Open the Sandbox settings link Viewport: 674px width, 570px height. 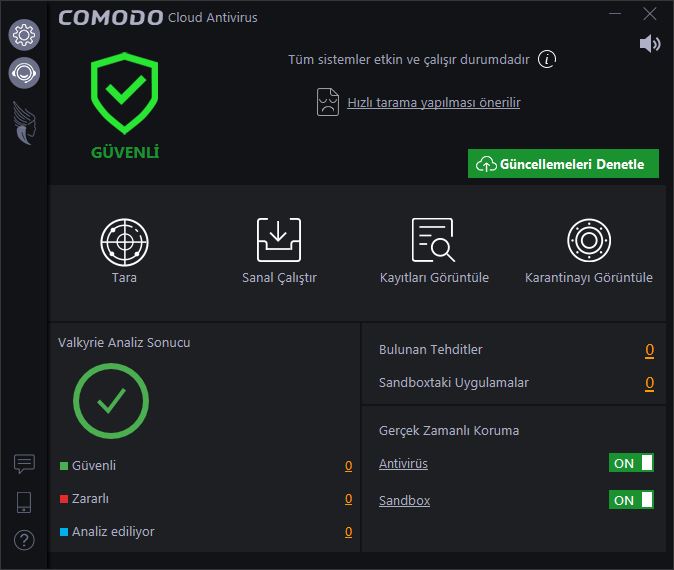[x=404, y=500]
